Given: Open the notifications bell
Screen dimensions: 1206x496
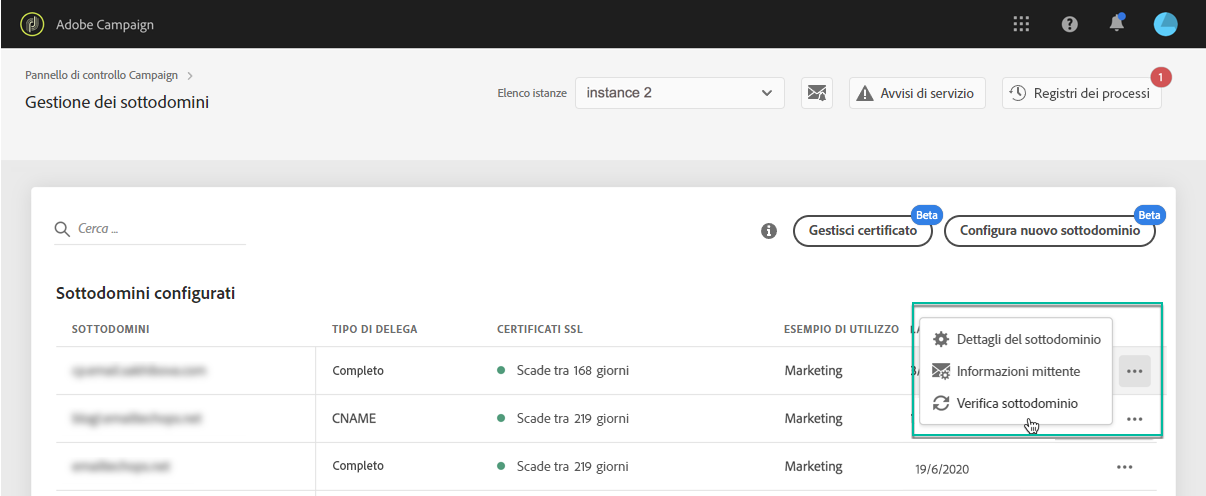Looking at the screenshot, I should coord(1117,24).
